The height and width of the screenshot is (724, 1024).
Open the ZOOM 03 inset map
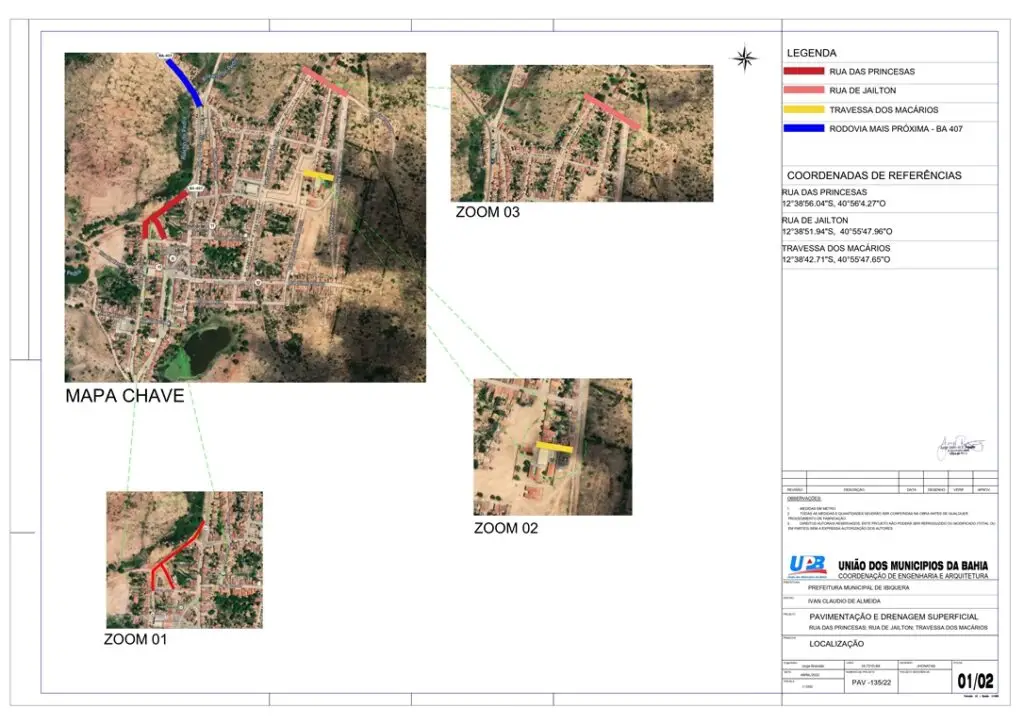581,134
